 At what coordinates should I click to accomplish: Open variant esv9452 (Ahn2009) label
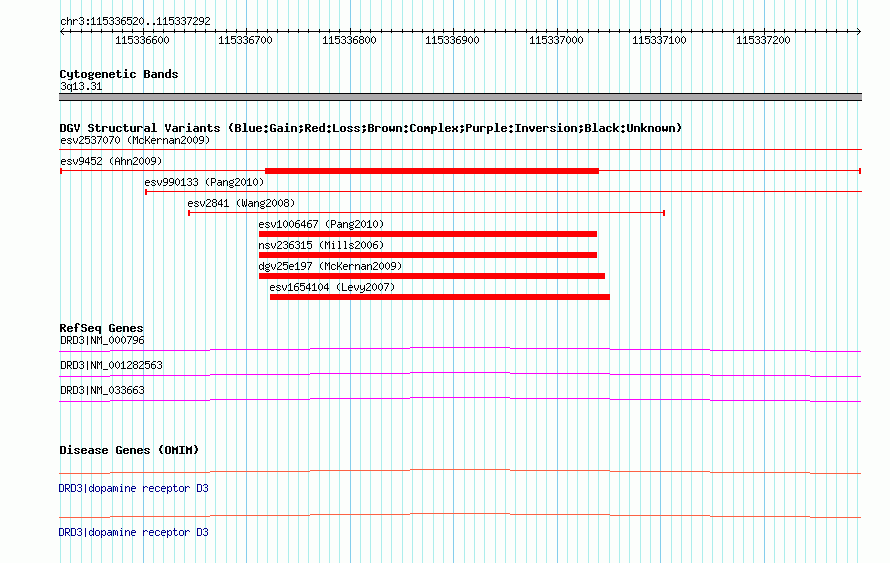pyautogui.click(x=111, y=161)
